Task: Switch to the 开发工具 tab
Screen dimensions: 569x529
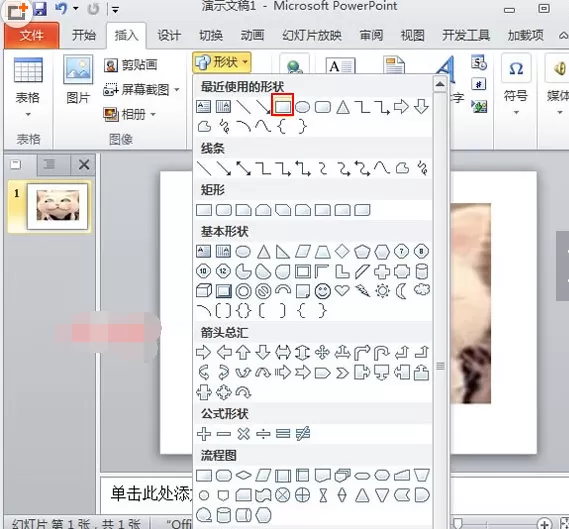Action: point(466,35)
